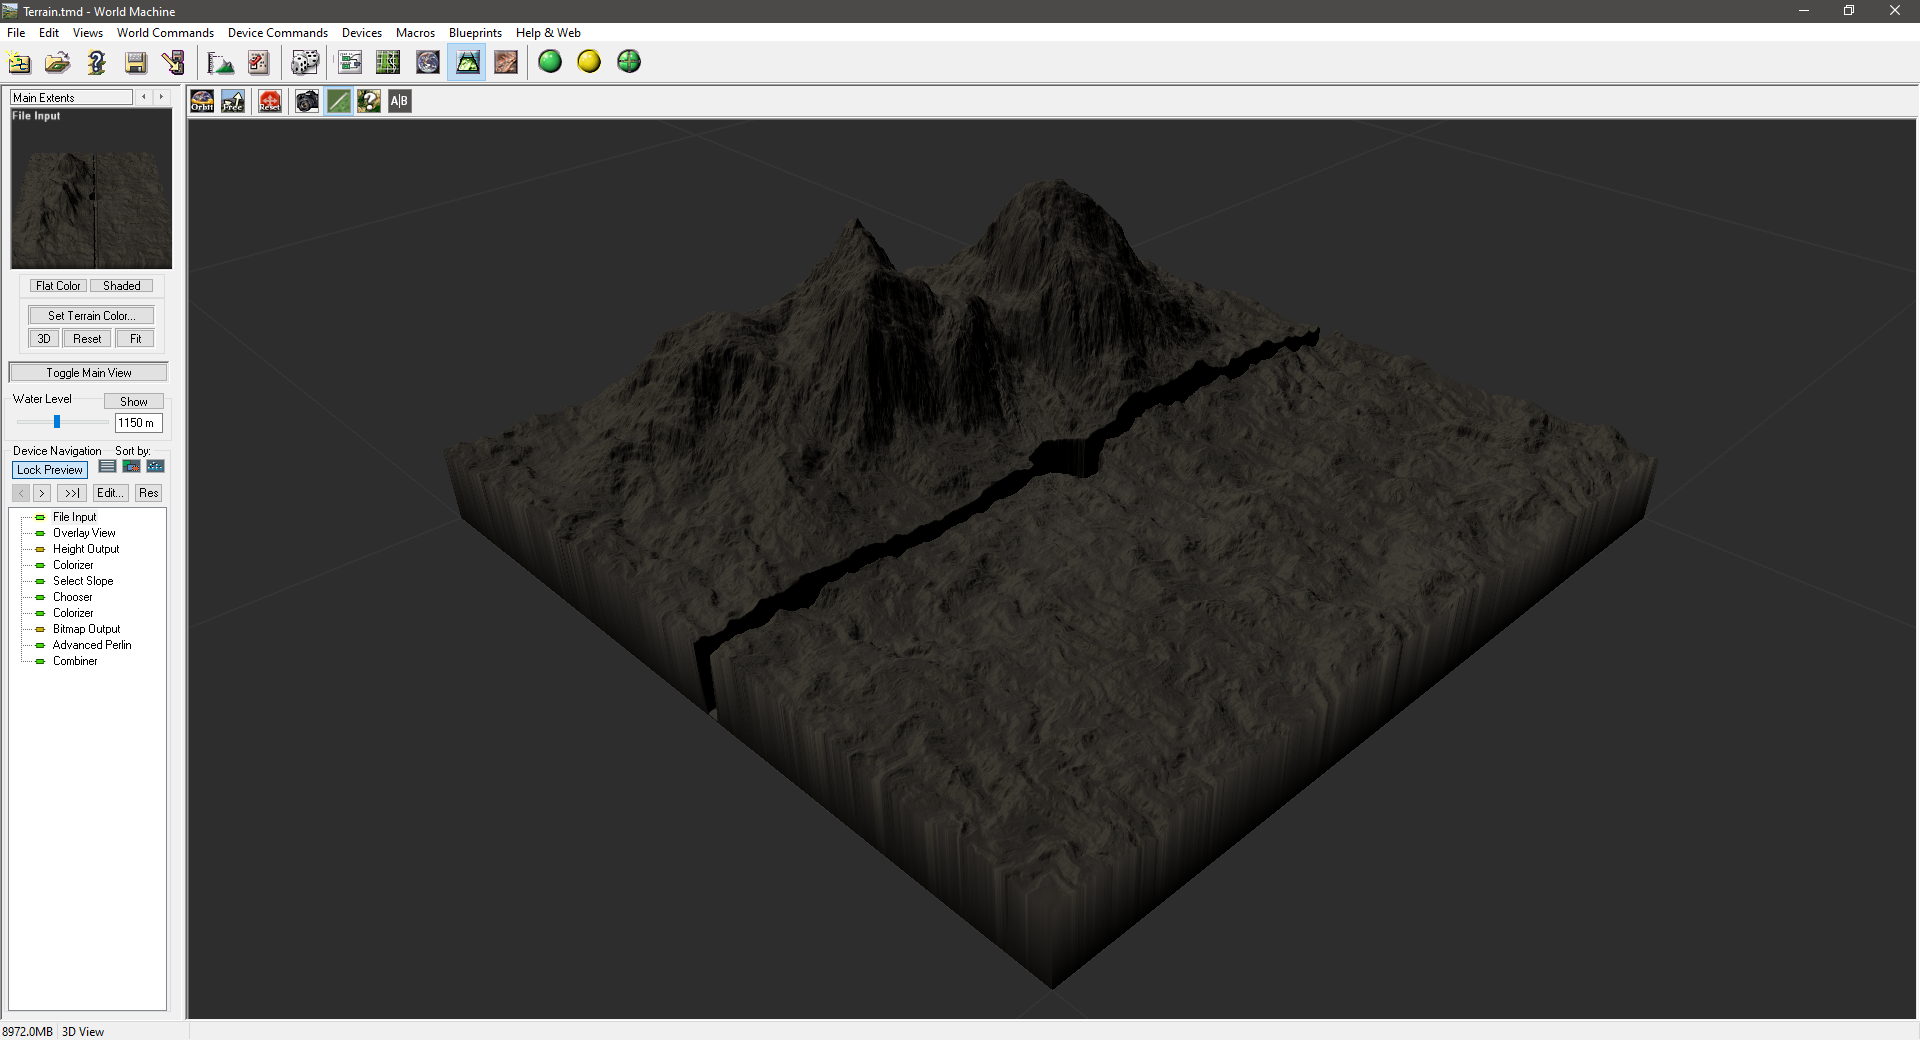Switch camera to Free mode
The height and width of the screenshot is (1040, 1920).
(233, 101)
